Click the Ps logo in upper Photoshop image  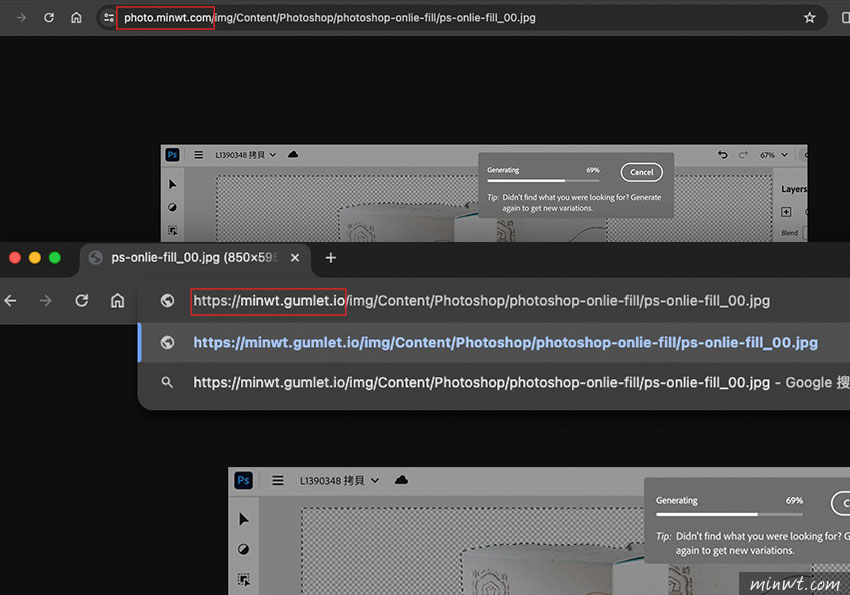pos(172,155)
